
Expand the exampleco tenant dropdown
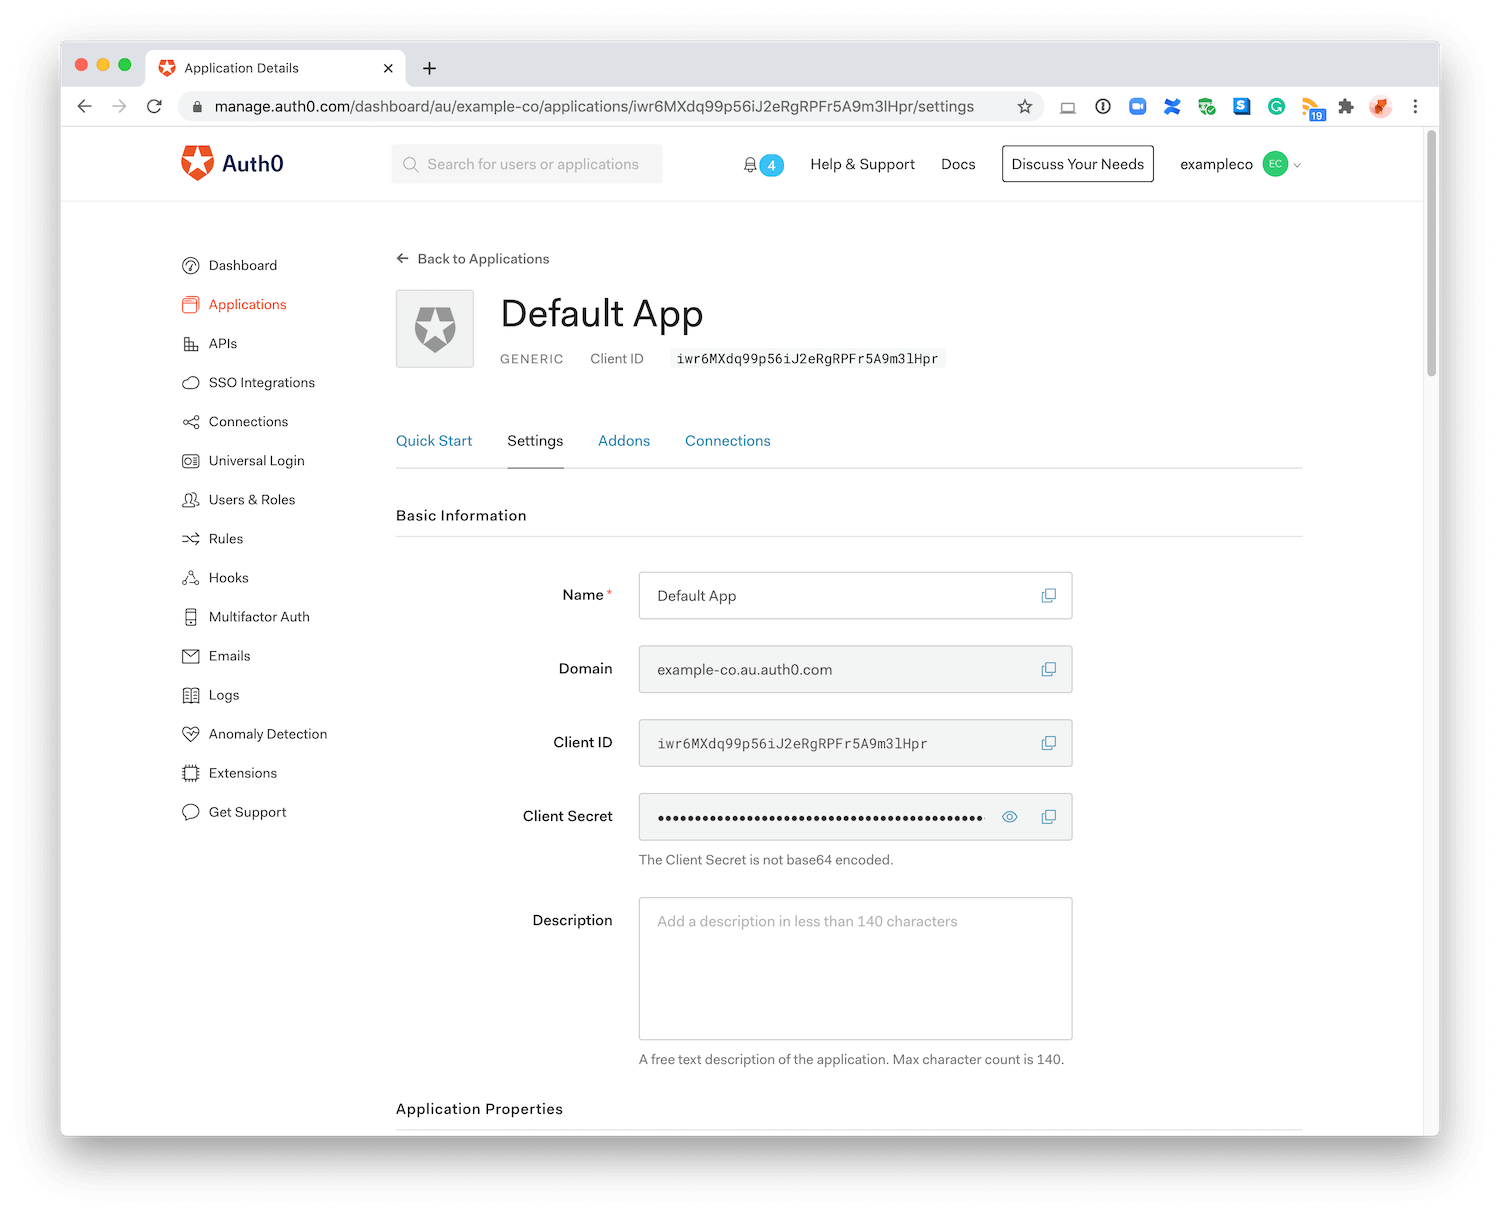[x=1297, y=165]
